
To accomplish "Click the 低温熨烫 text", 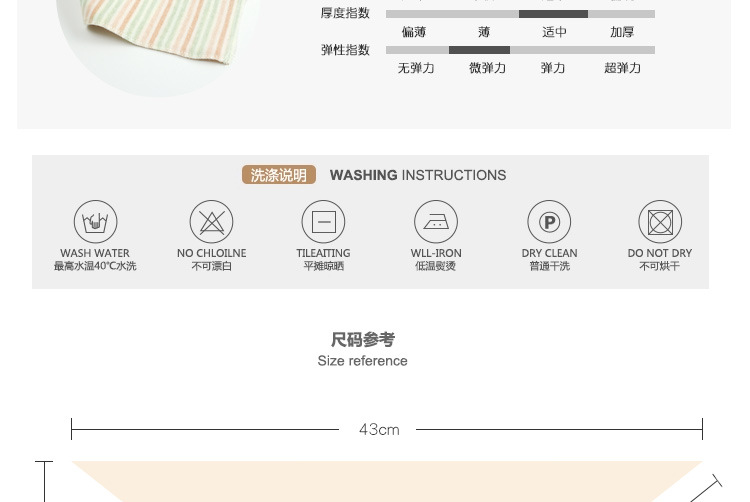I will [x=435, y=266].
